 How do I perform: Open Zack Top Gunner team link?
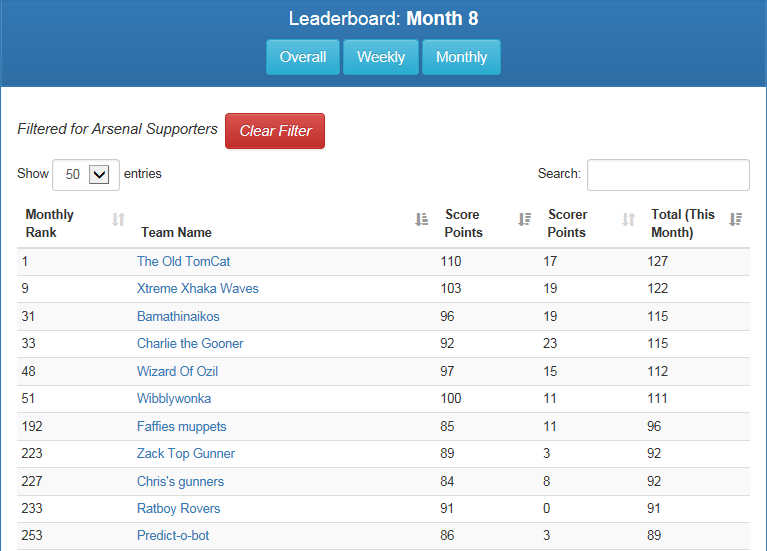[186, 454]
